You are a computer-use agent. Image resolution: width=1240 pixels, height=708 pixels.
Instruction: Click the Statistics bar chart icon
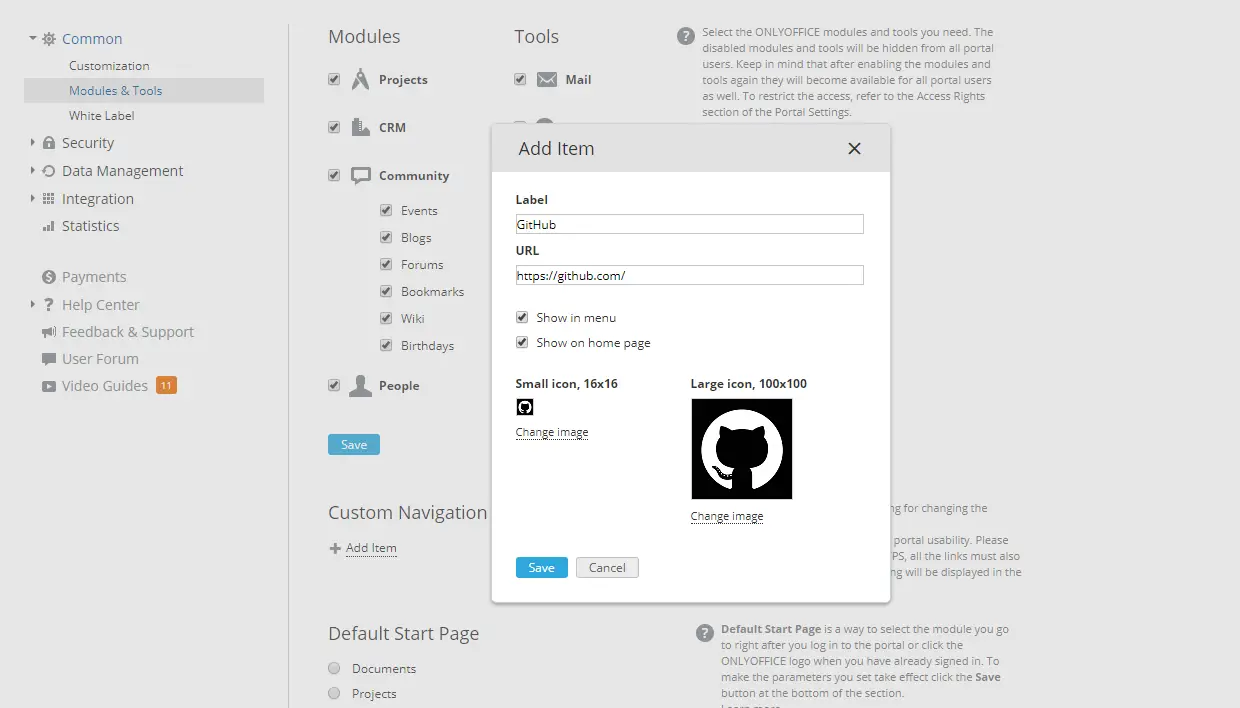[x=48, y=226]
